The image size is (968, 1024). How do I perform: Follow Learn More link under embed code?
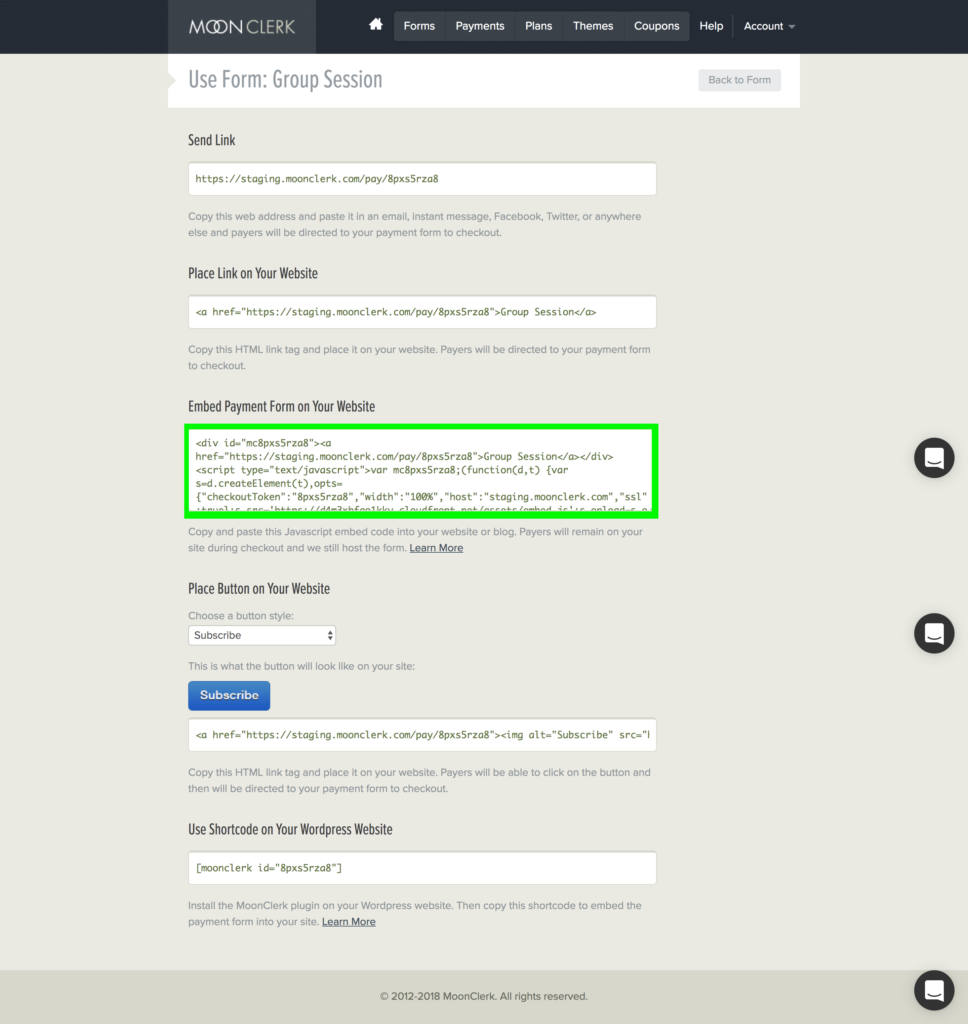(436, 548)
